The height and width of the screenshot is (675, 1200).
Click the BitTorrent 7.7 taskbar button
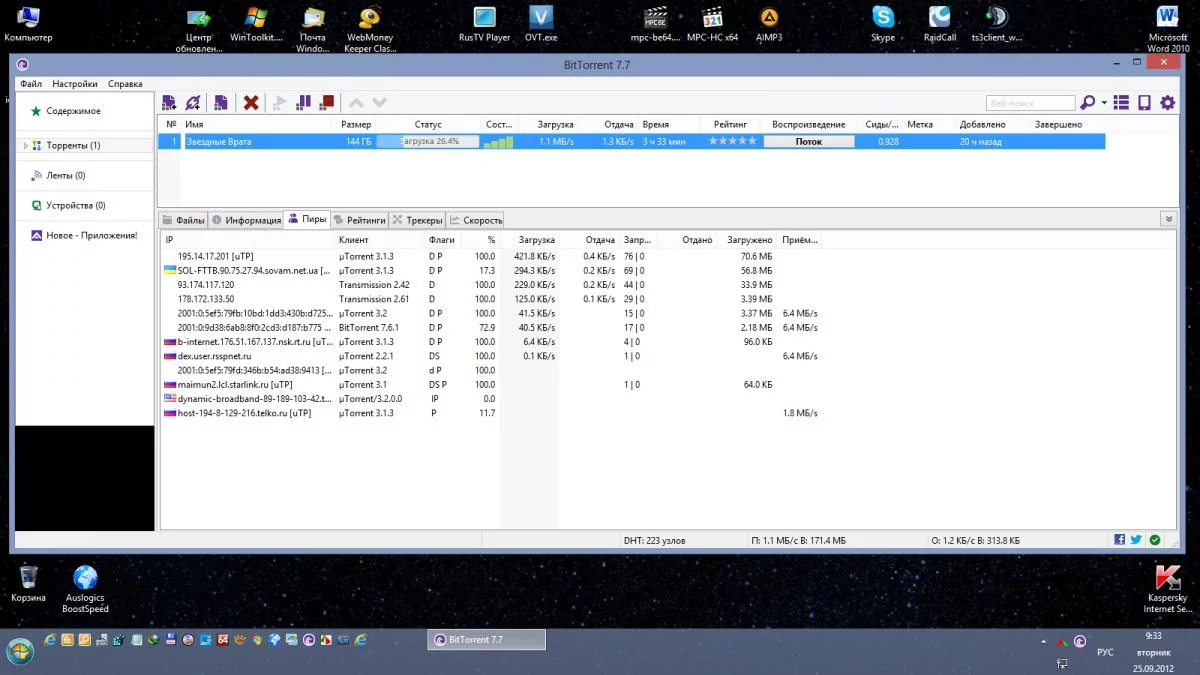pyautogui.click(x=487, y=640)
